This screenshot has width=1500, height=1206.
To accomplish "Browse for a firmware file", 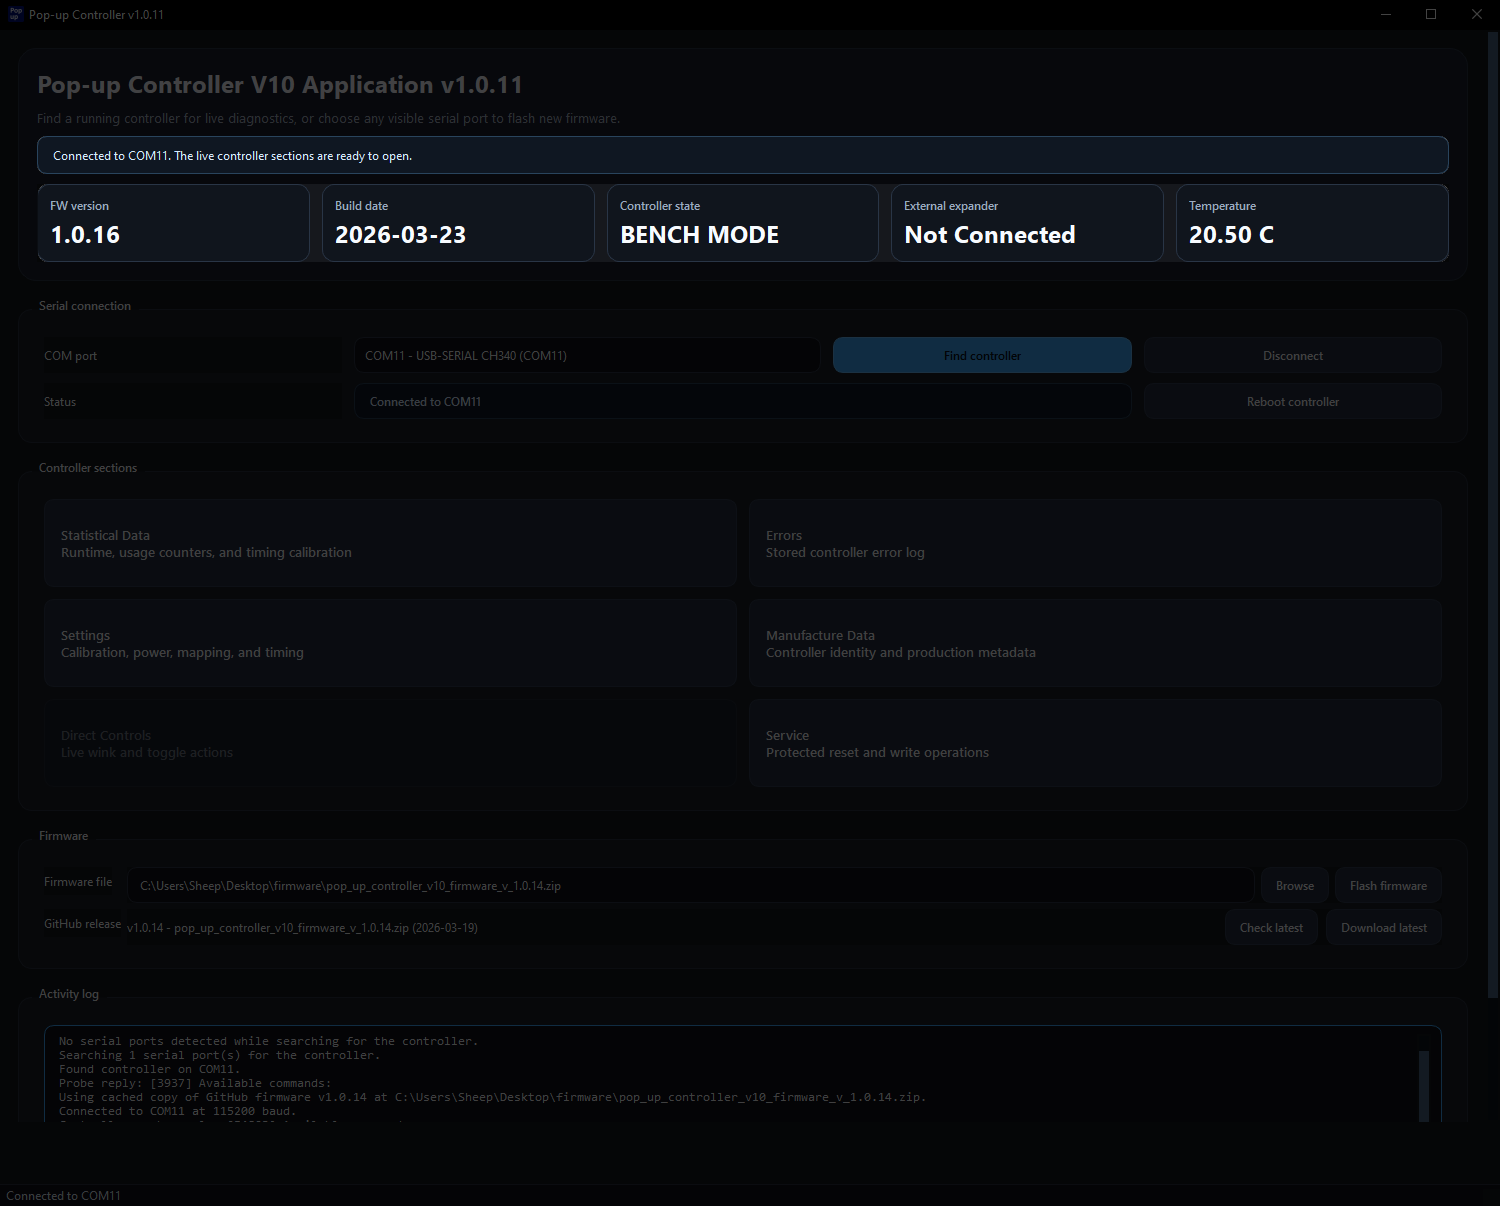I will point(1294,885).
